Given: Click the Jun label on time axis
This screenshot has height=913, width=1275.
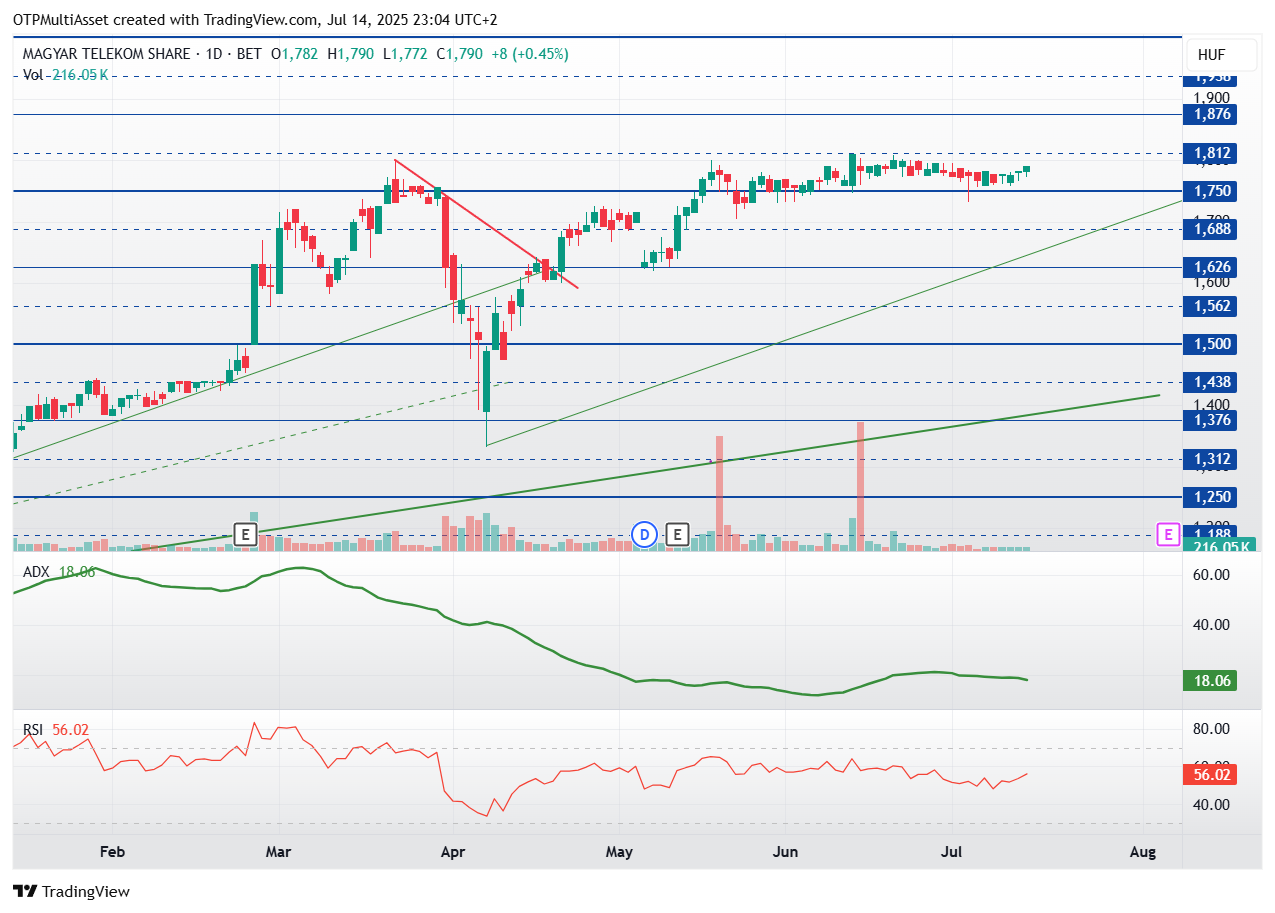Looking at the screenshot, I should [x=786, y=852].
